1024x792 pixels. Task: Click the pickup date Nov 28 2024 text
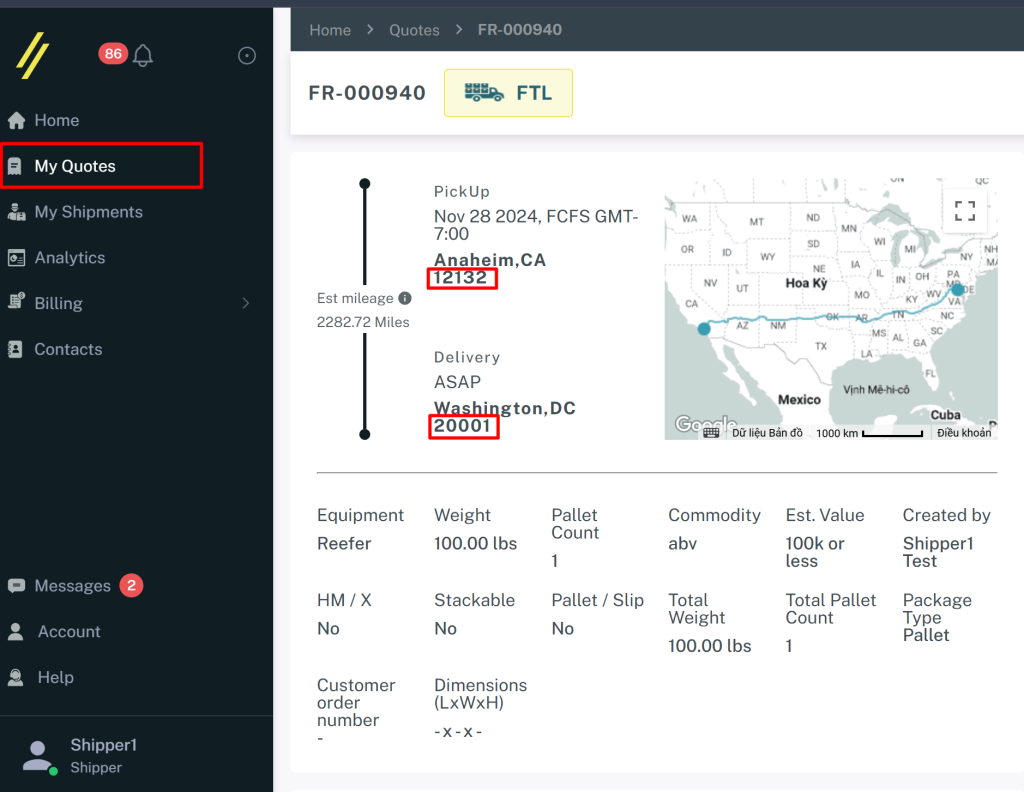click(x=536, y=225)
